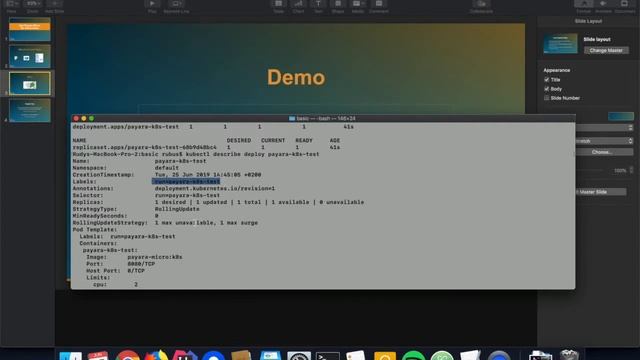Insert a Table from the toolbar
Viewport: 640px width, 360px height.
[279, 5]
